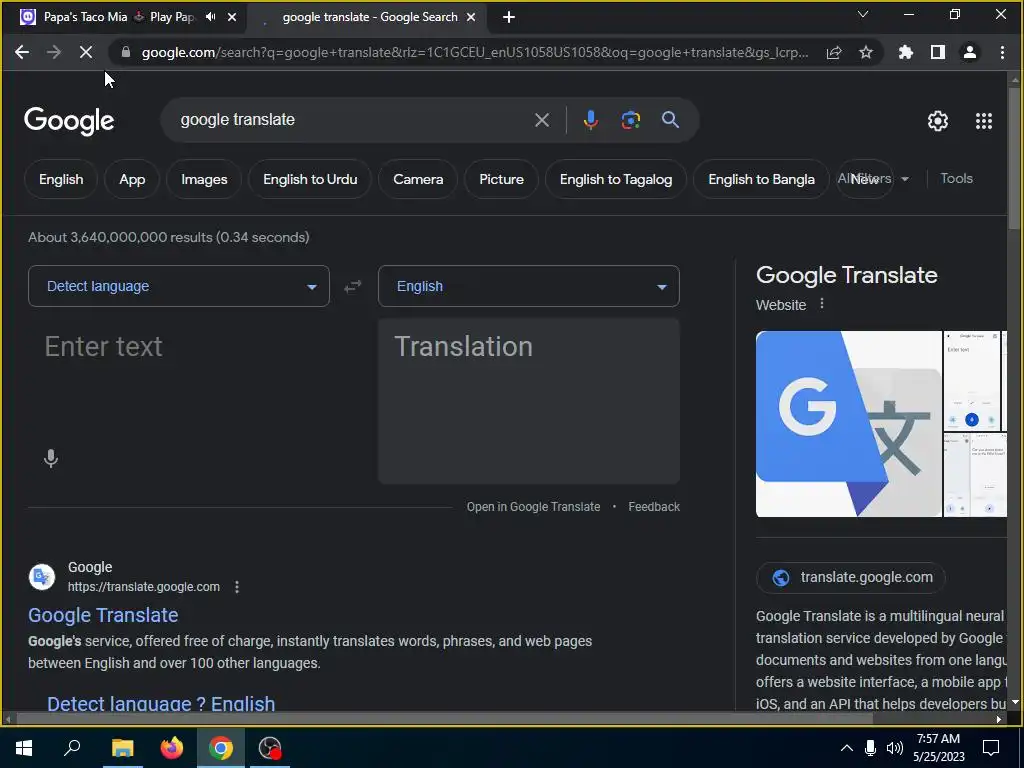This screenshot has width=1024, height=768.
Task: Close the google translate tab
Action: [471, 17]
